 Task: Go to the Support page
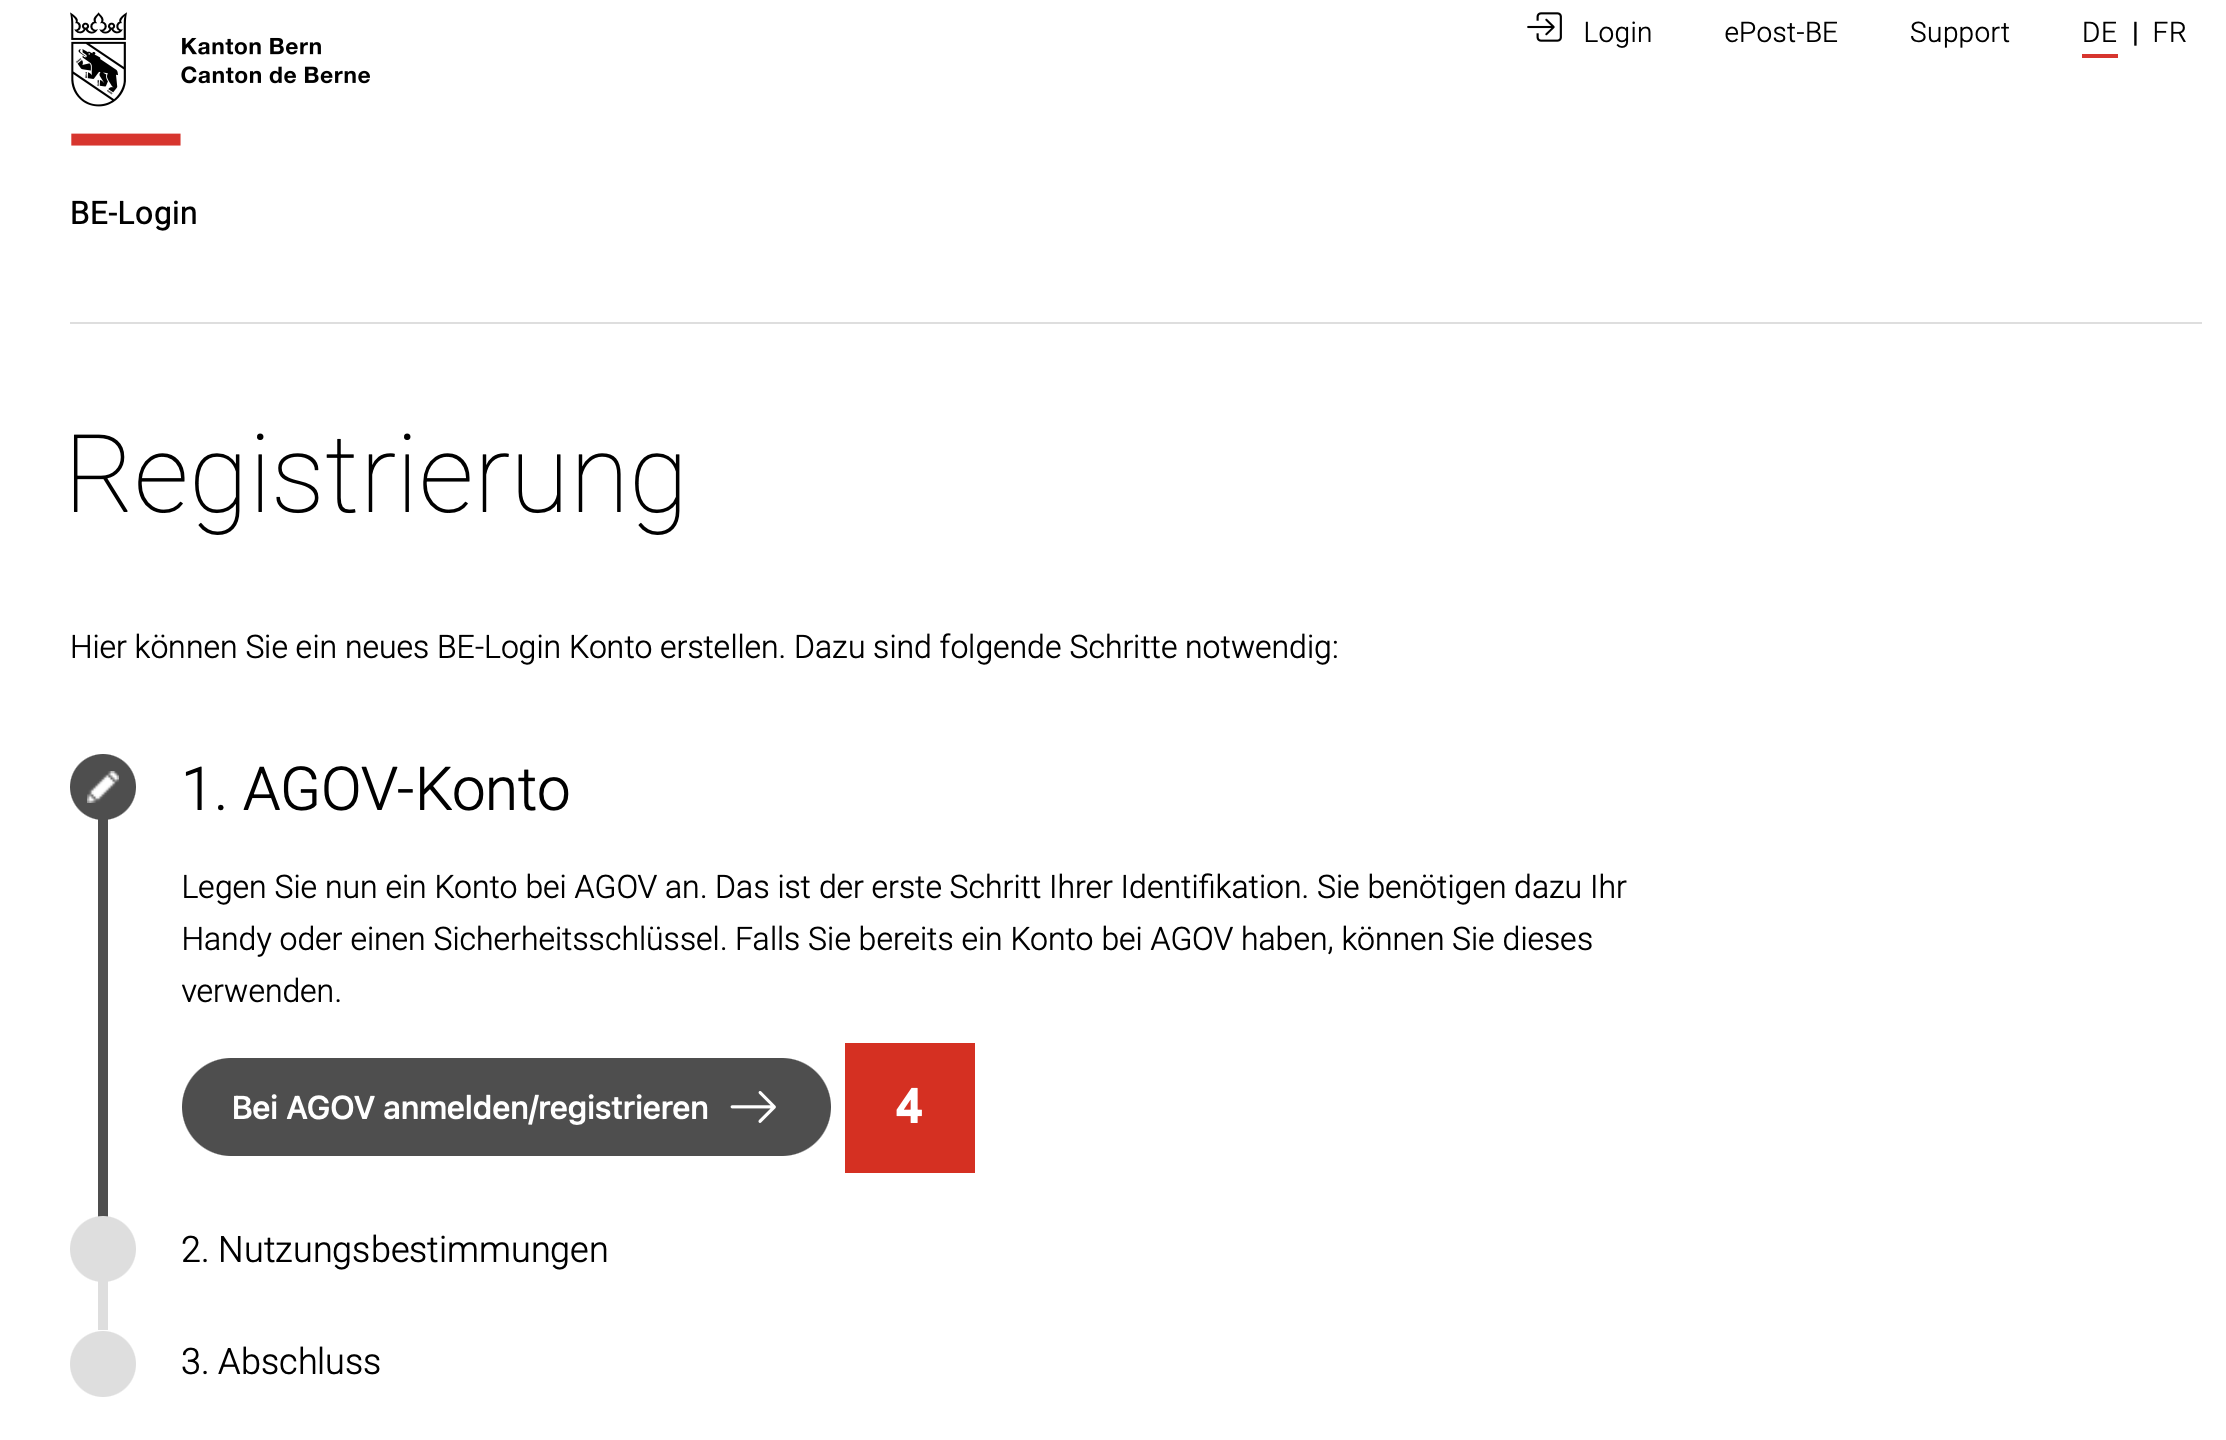[x=1959, y=33]
